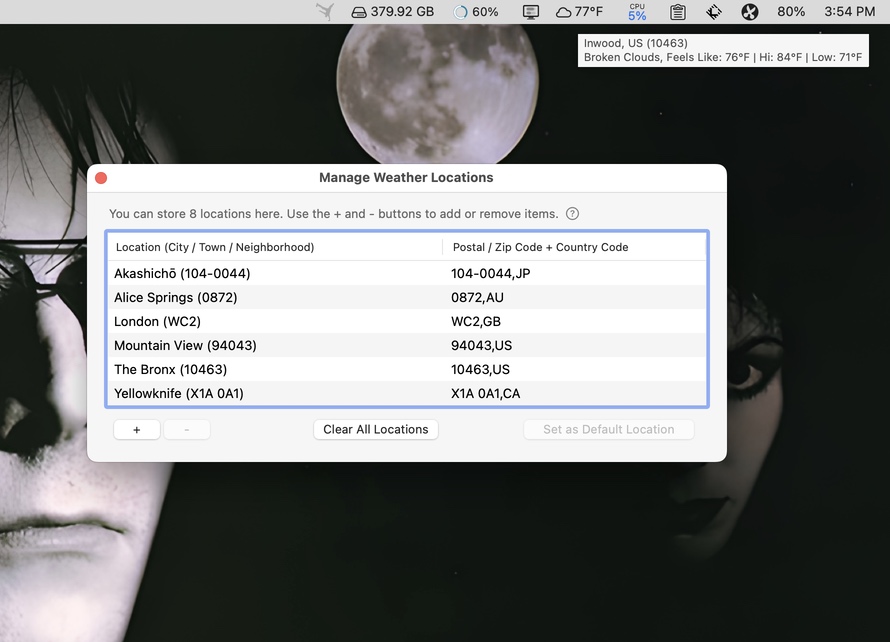Image resolution: width=890 pixels, height=642 pixels.
Task: Click the 10463,US postal code cell
Action: (480, 370)
